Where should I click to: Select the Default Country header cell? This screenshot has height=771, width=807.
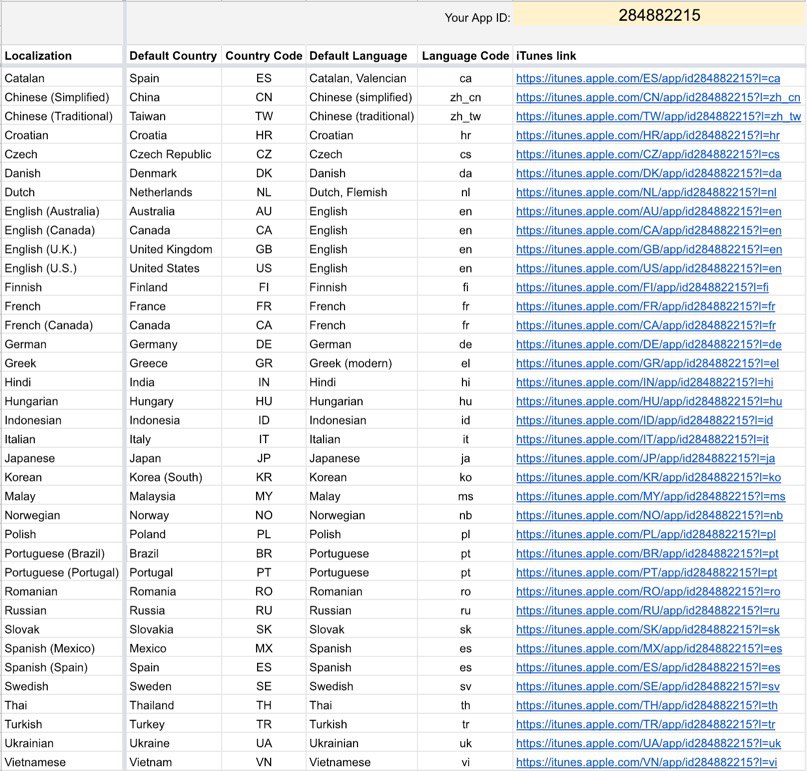coord(173,56)
